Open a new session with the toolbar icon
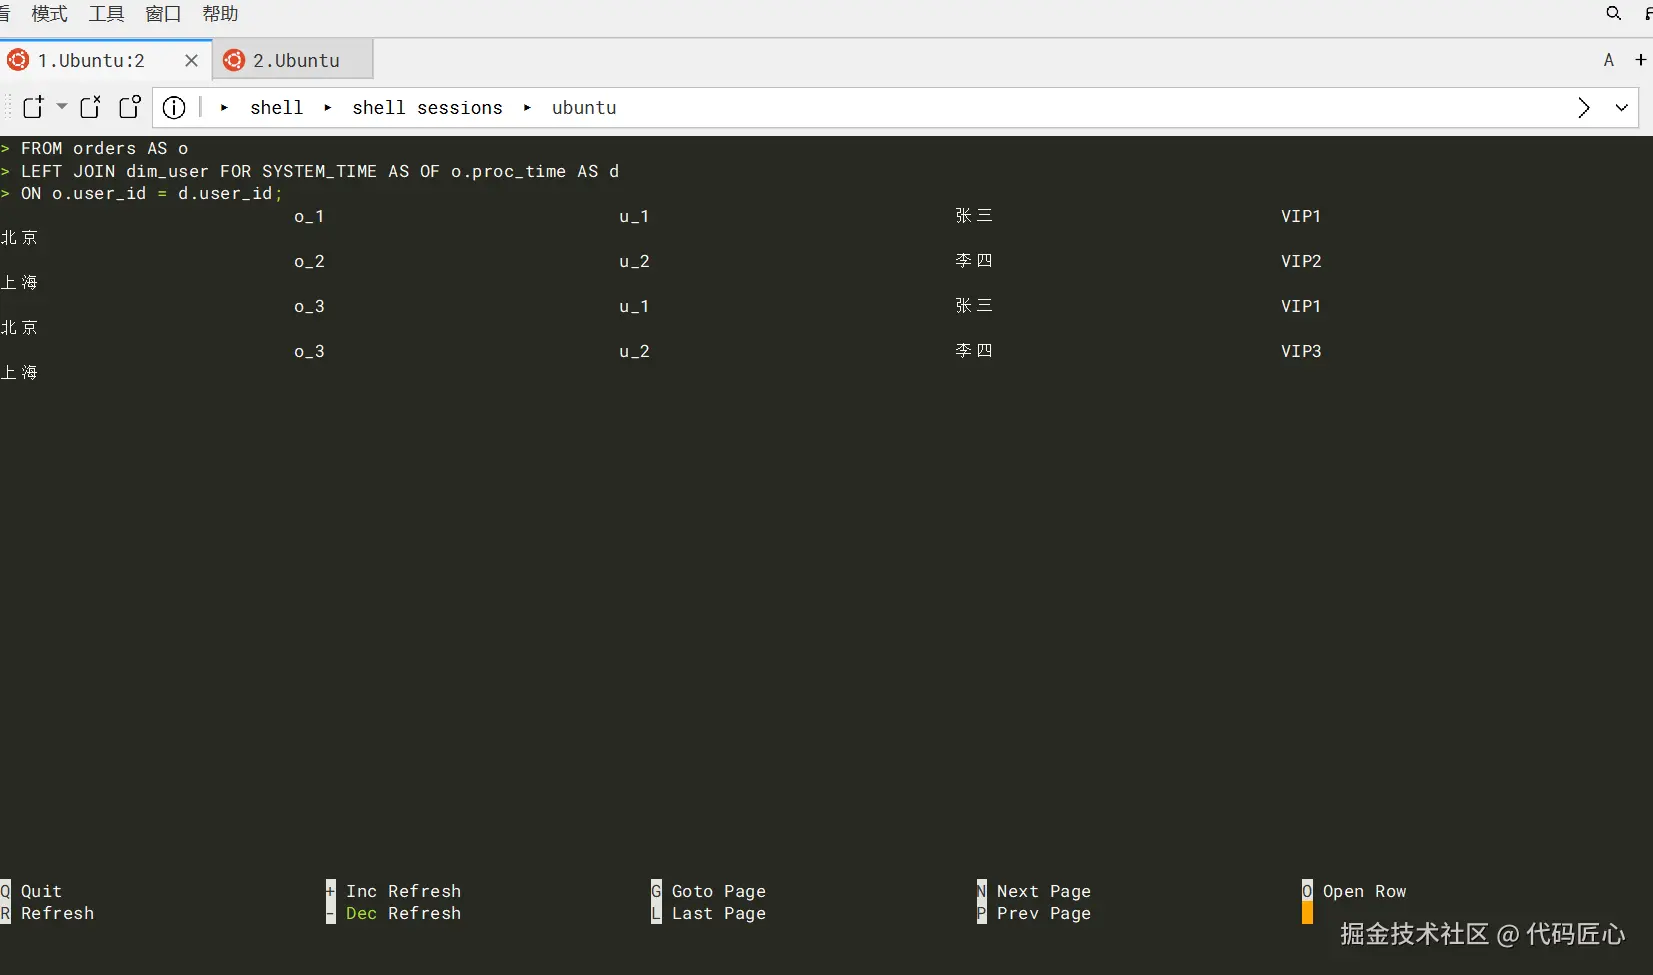Viewport: 1653px width, 975px height. point(33,107)
